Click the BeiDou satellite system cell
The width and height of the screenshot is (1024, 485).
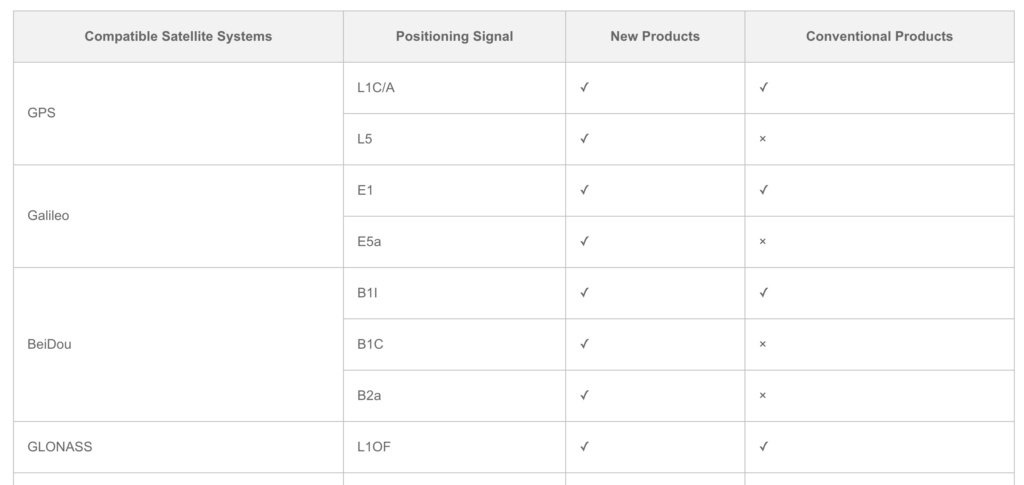[x=178, y=345]
